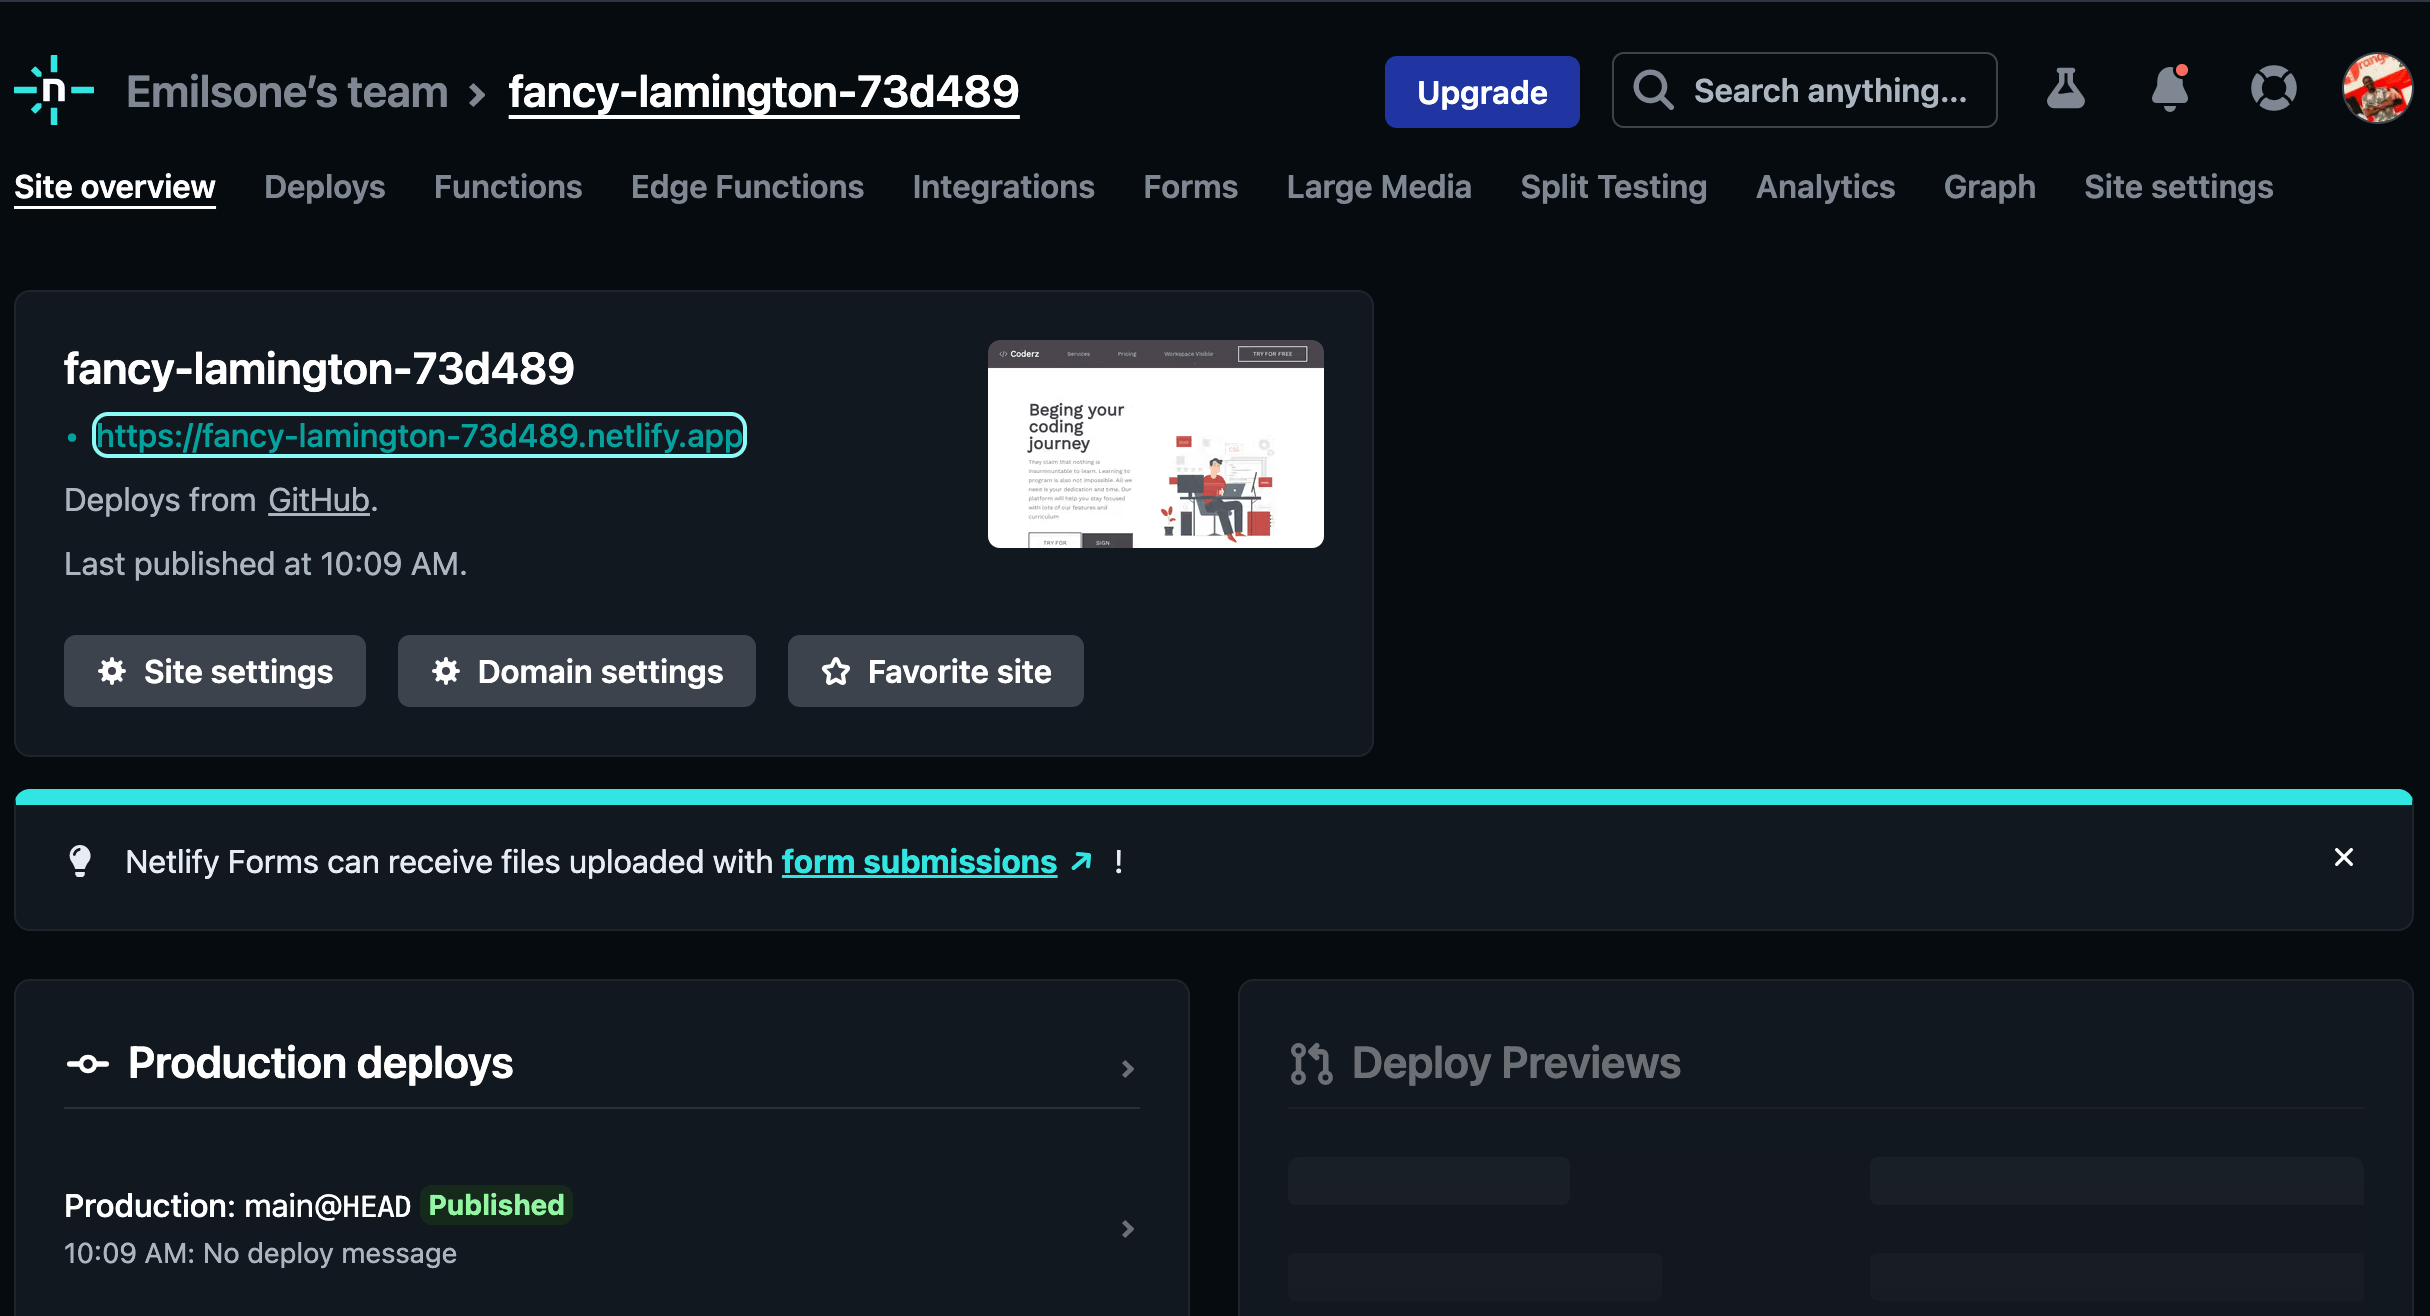Click Emilsone's team breadcrumb
This screenshot has width=2430, height=1316.
pos(287,92)
